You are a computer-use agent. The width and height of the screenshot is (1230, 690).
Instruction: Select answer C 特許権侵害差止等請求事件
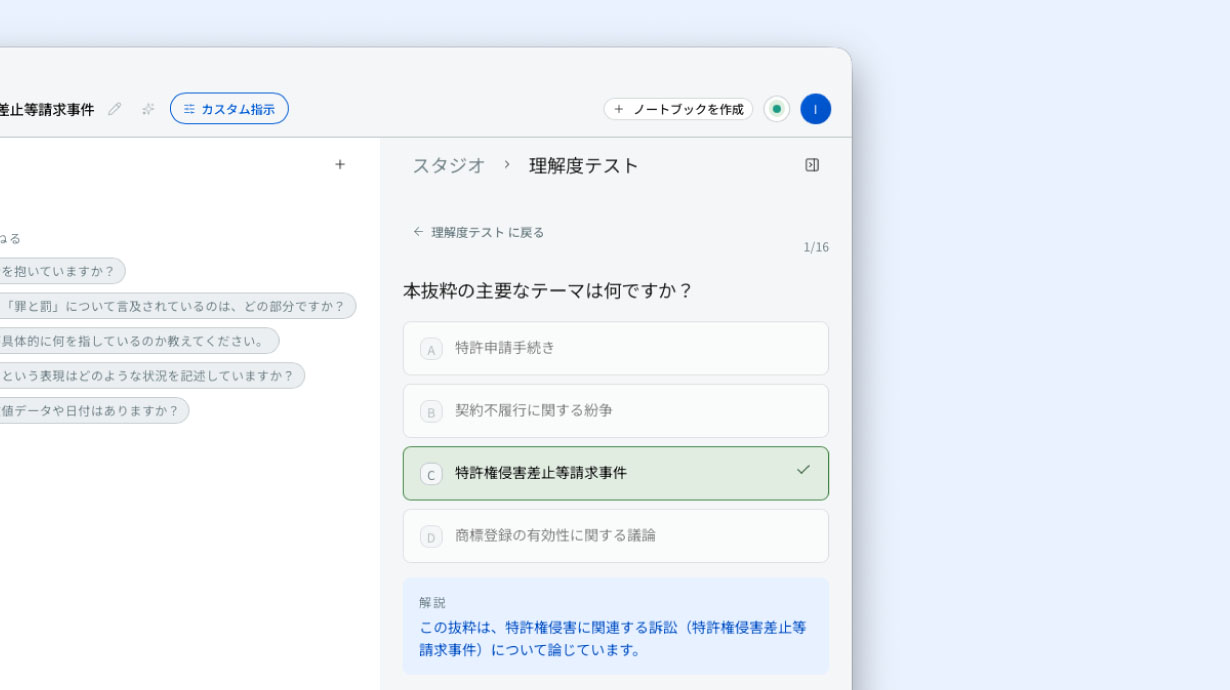616,473
